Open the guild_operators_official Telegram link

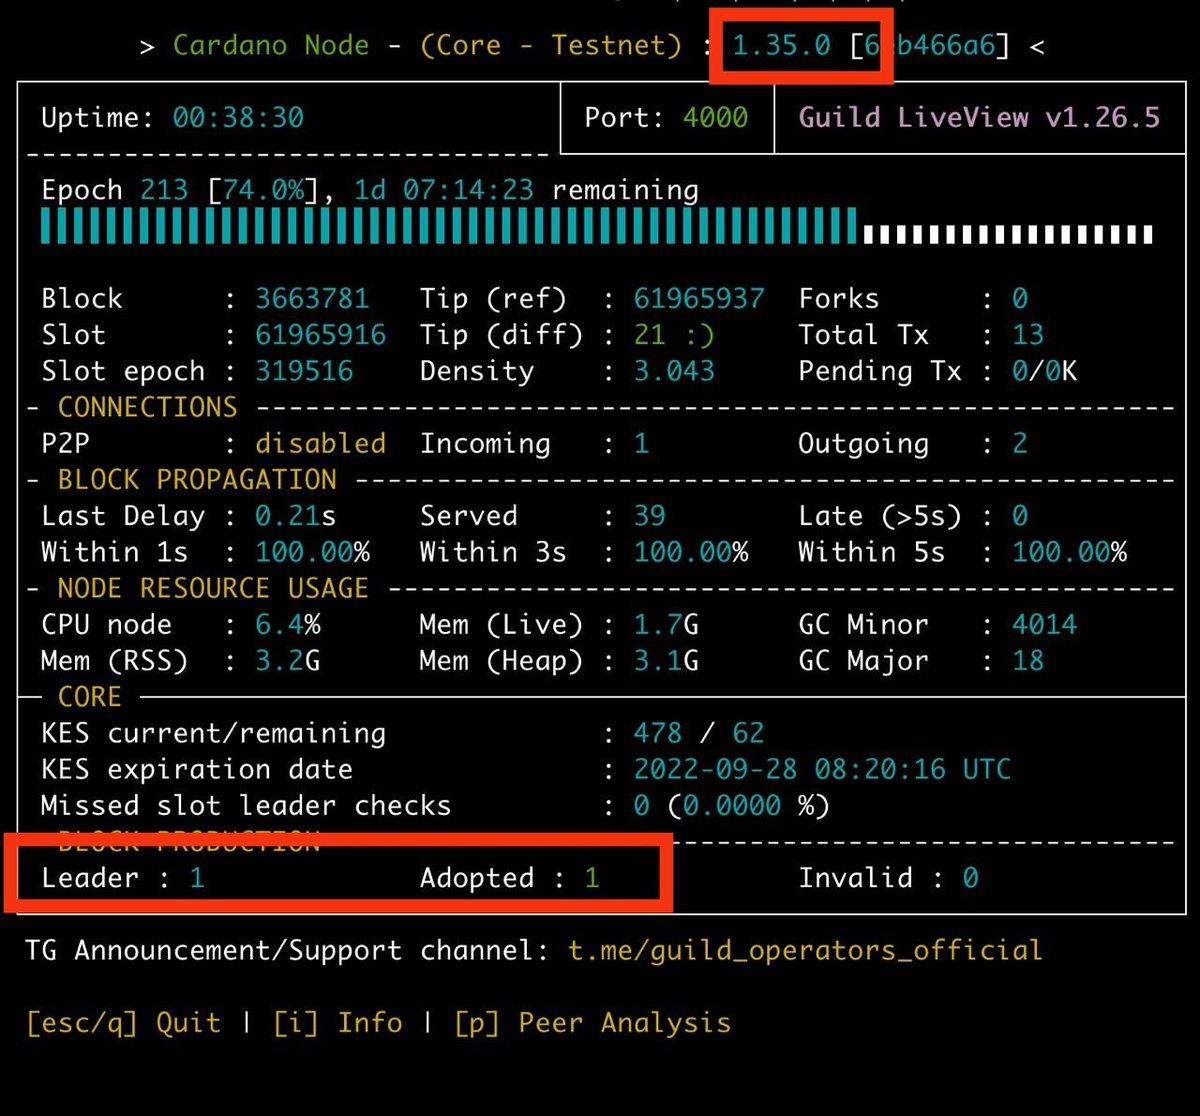pyautogui.click(x=803, y=950)
